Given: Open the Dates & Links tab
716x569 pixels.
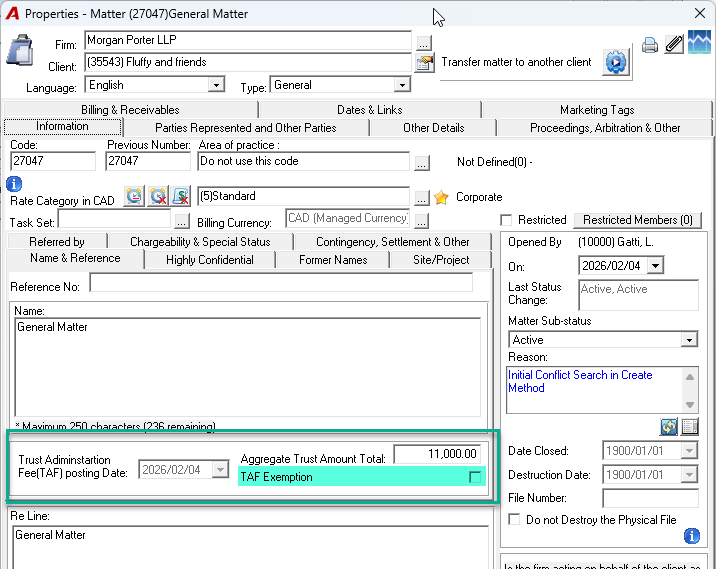Looking at the screenshot, I should (369, 110).
